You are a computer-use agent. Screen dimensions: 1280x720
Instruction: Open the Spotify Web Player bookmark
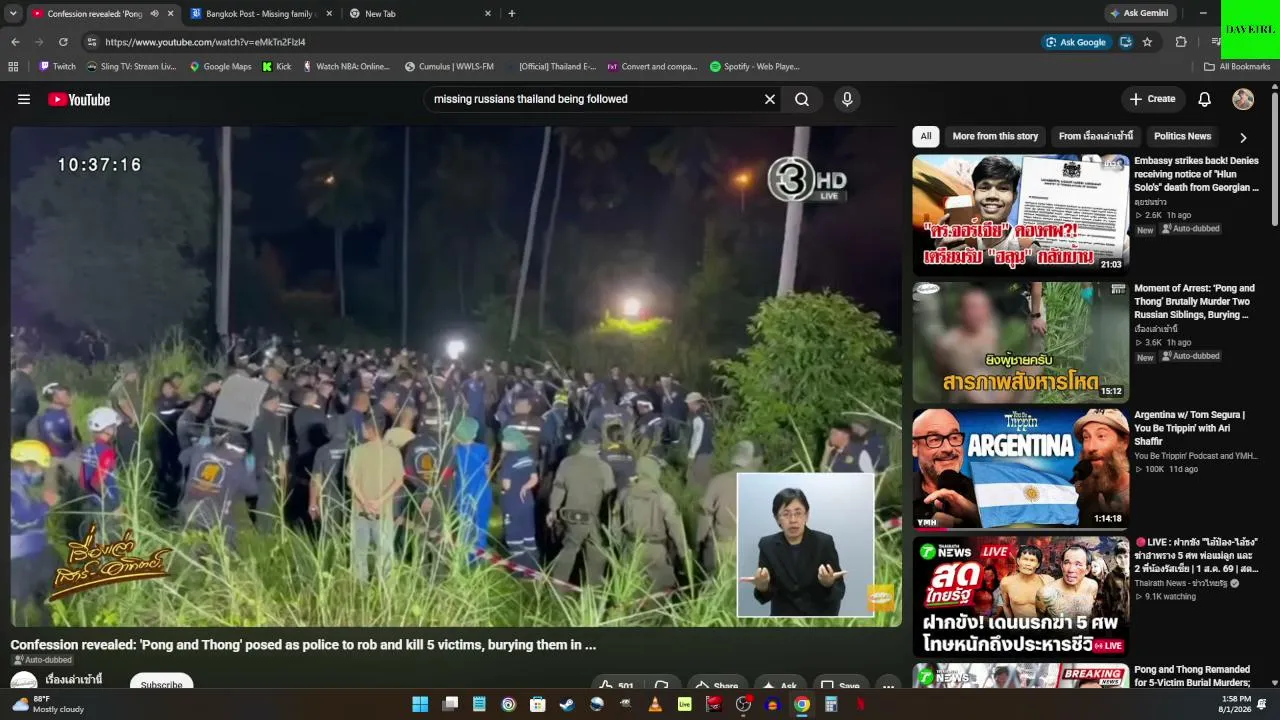[x=755, y=67]
